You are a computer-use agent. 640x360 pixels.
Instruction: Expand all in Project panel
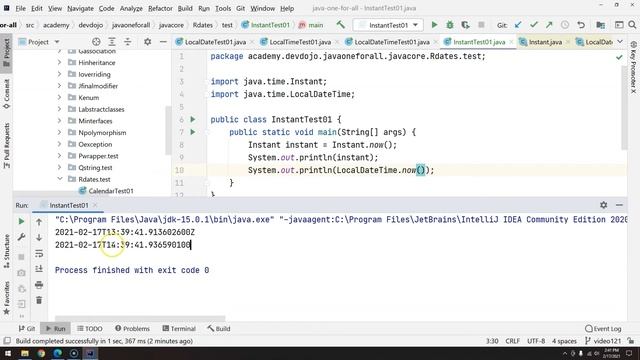tap(112, 42)
